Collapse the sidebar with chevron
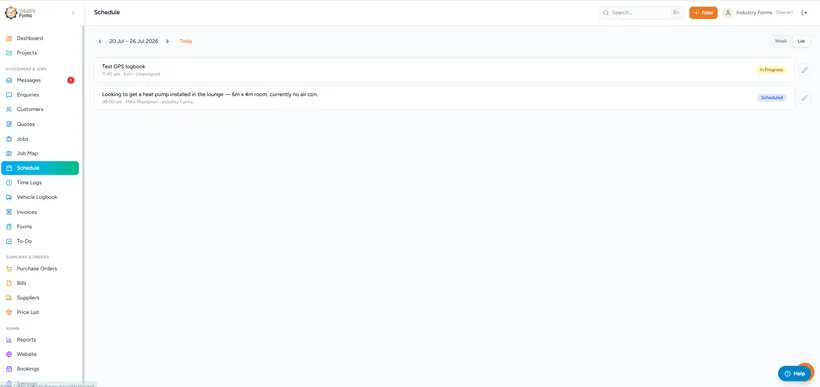The height and width of the screenshot is (387, 820). click(x=73, y=13)
